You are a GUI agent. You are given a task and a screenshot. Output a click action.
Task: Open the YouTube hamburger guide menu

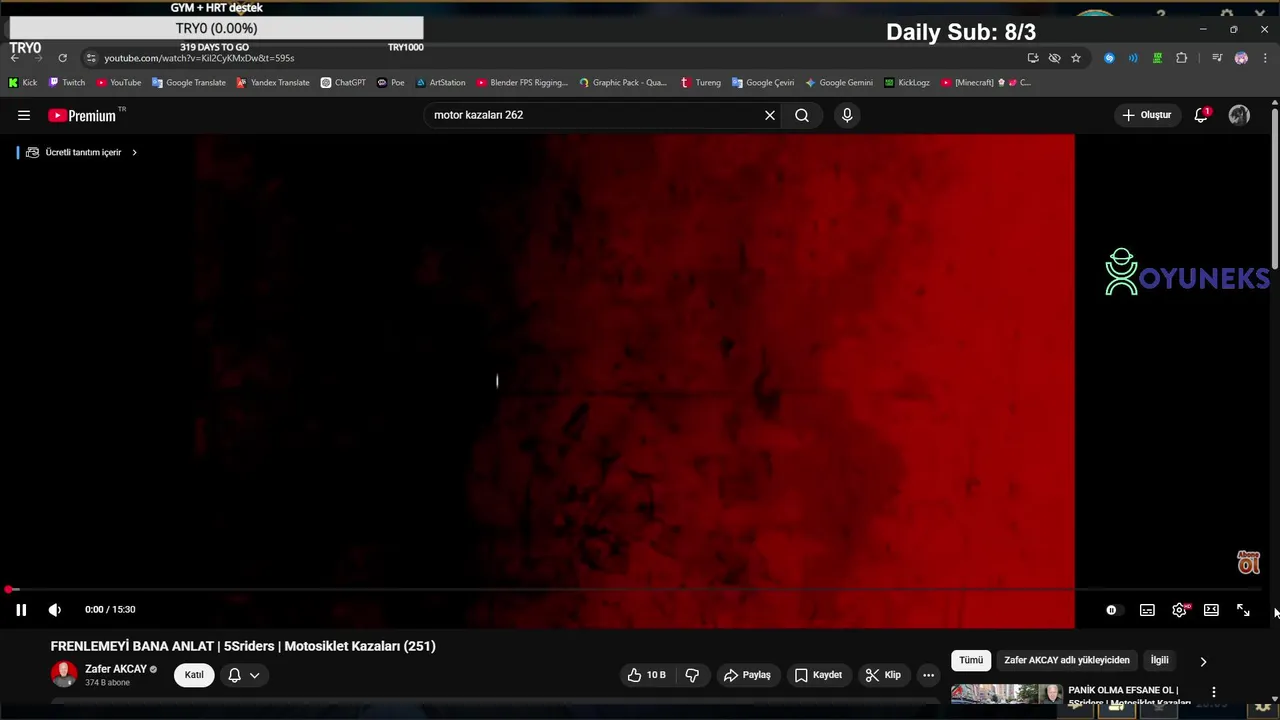[x=24, y=115]
